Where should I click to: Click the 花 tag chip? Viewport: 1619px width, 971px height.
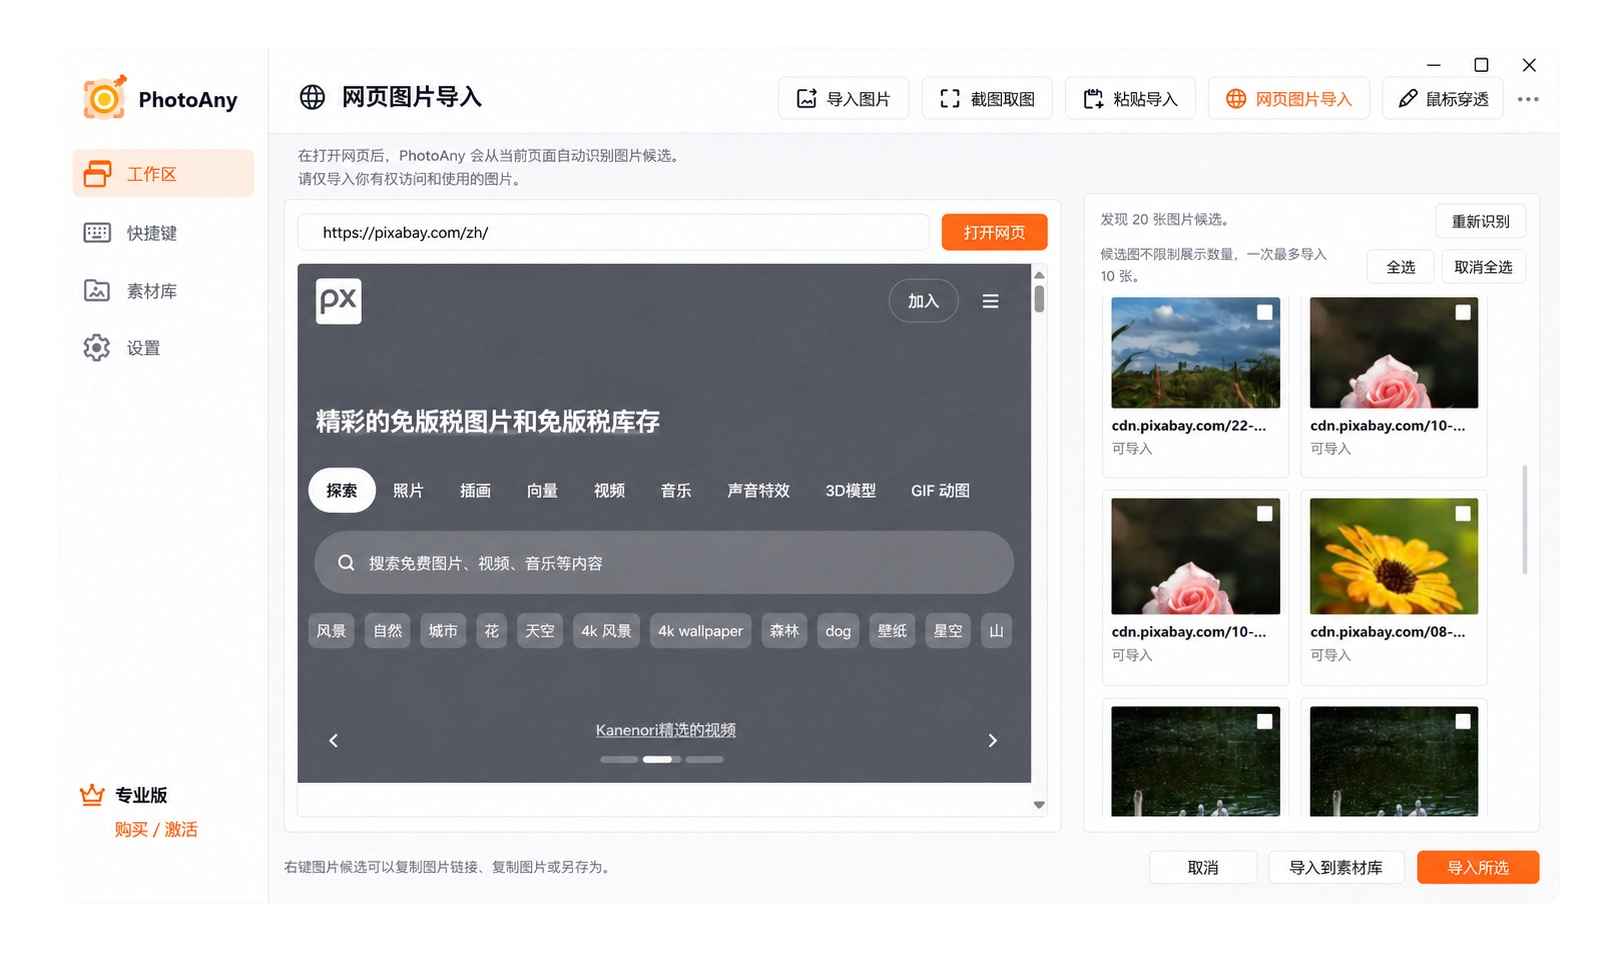click(491, 631)
